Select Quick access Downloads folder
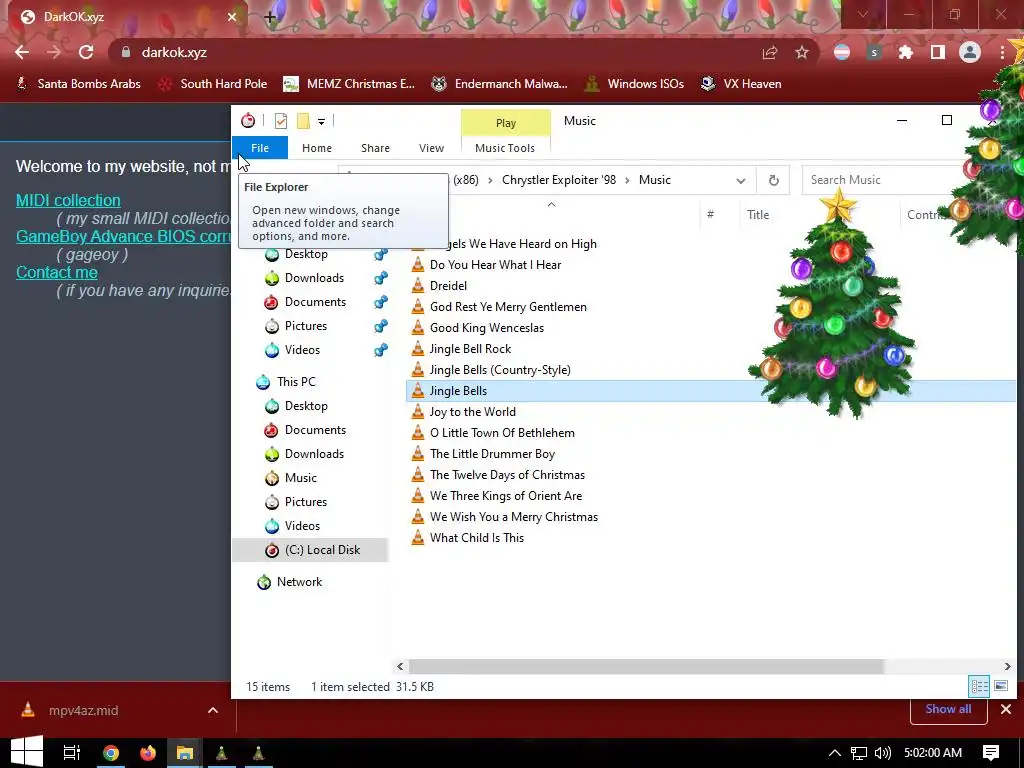 click(x=314, y=278)
